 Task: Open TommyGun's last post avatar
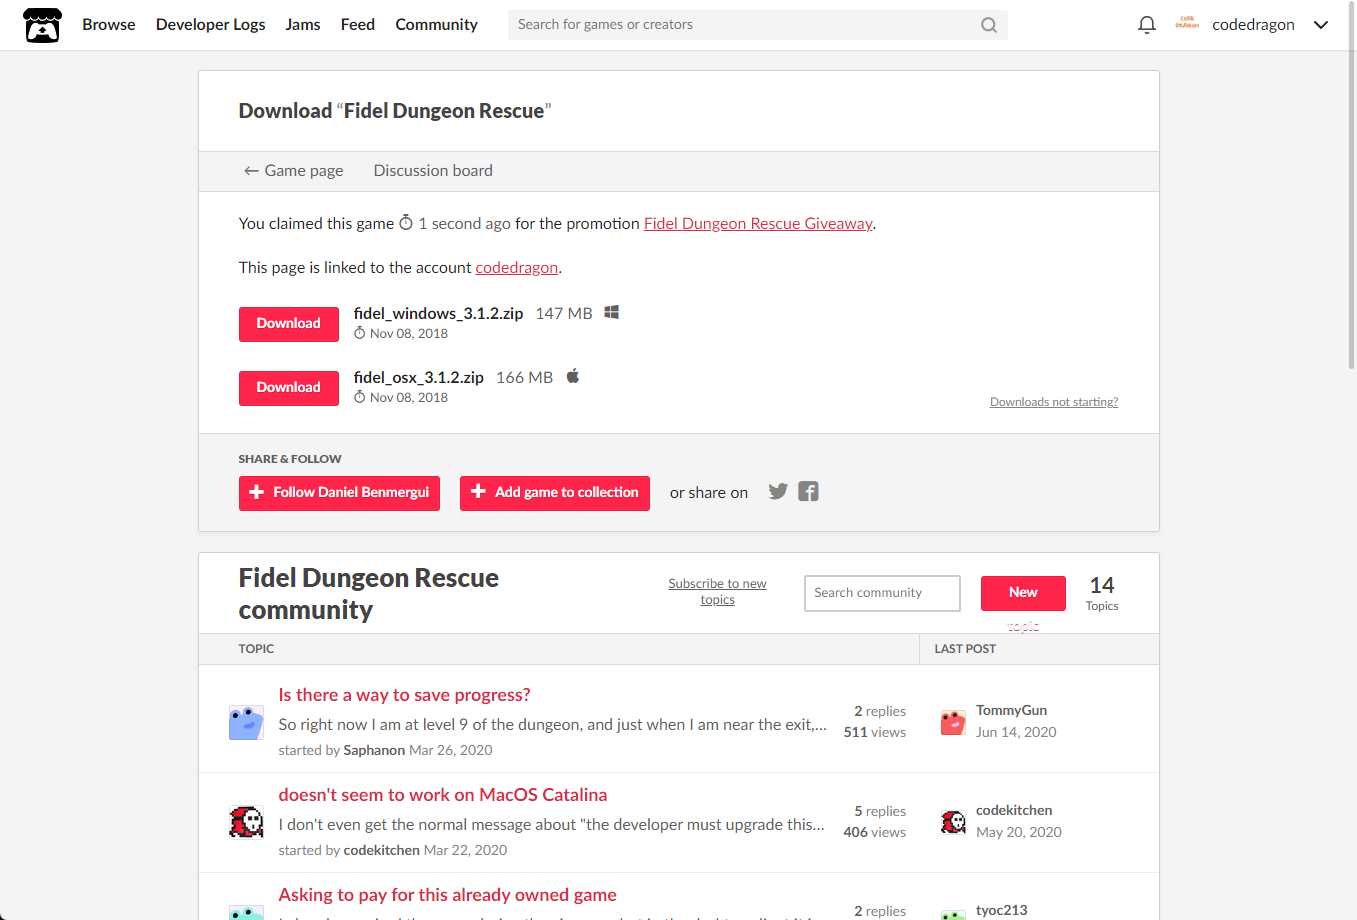tap(953, 721)
